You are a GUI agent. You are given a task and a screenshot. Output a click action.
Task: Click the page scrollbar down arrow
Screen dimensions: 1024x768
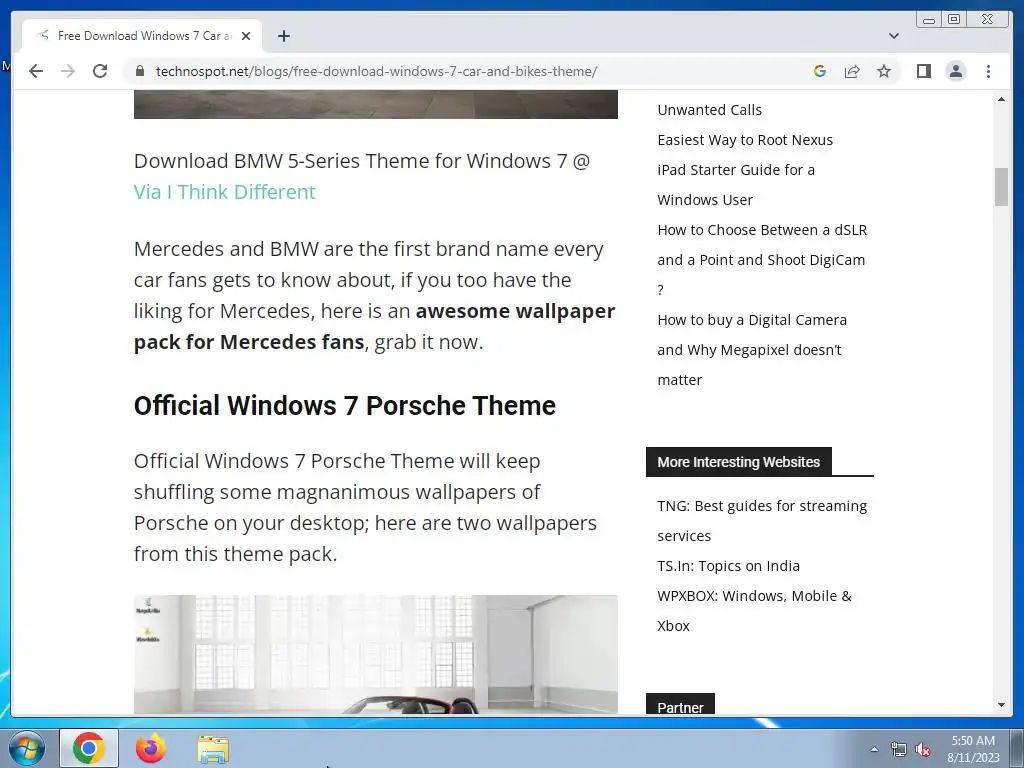[1001, 705]
